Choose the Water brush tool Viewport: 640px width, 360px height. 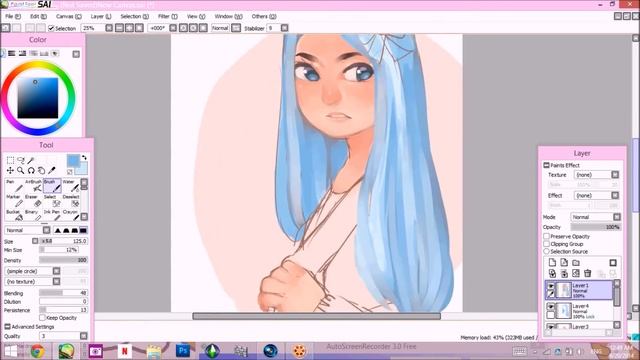[x=71, y=185]
